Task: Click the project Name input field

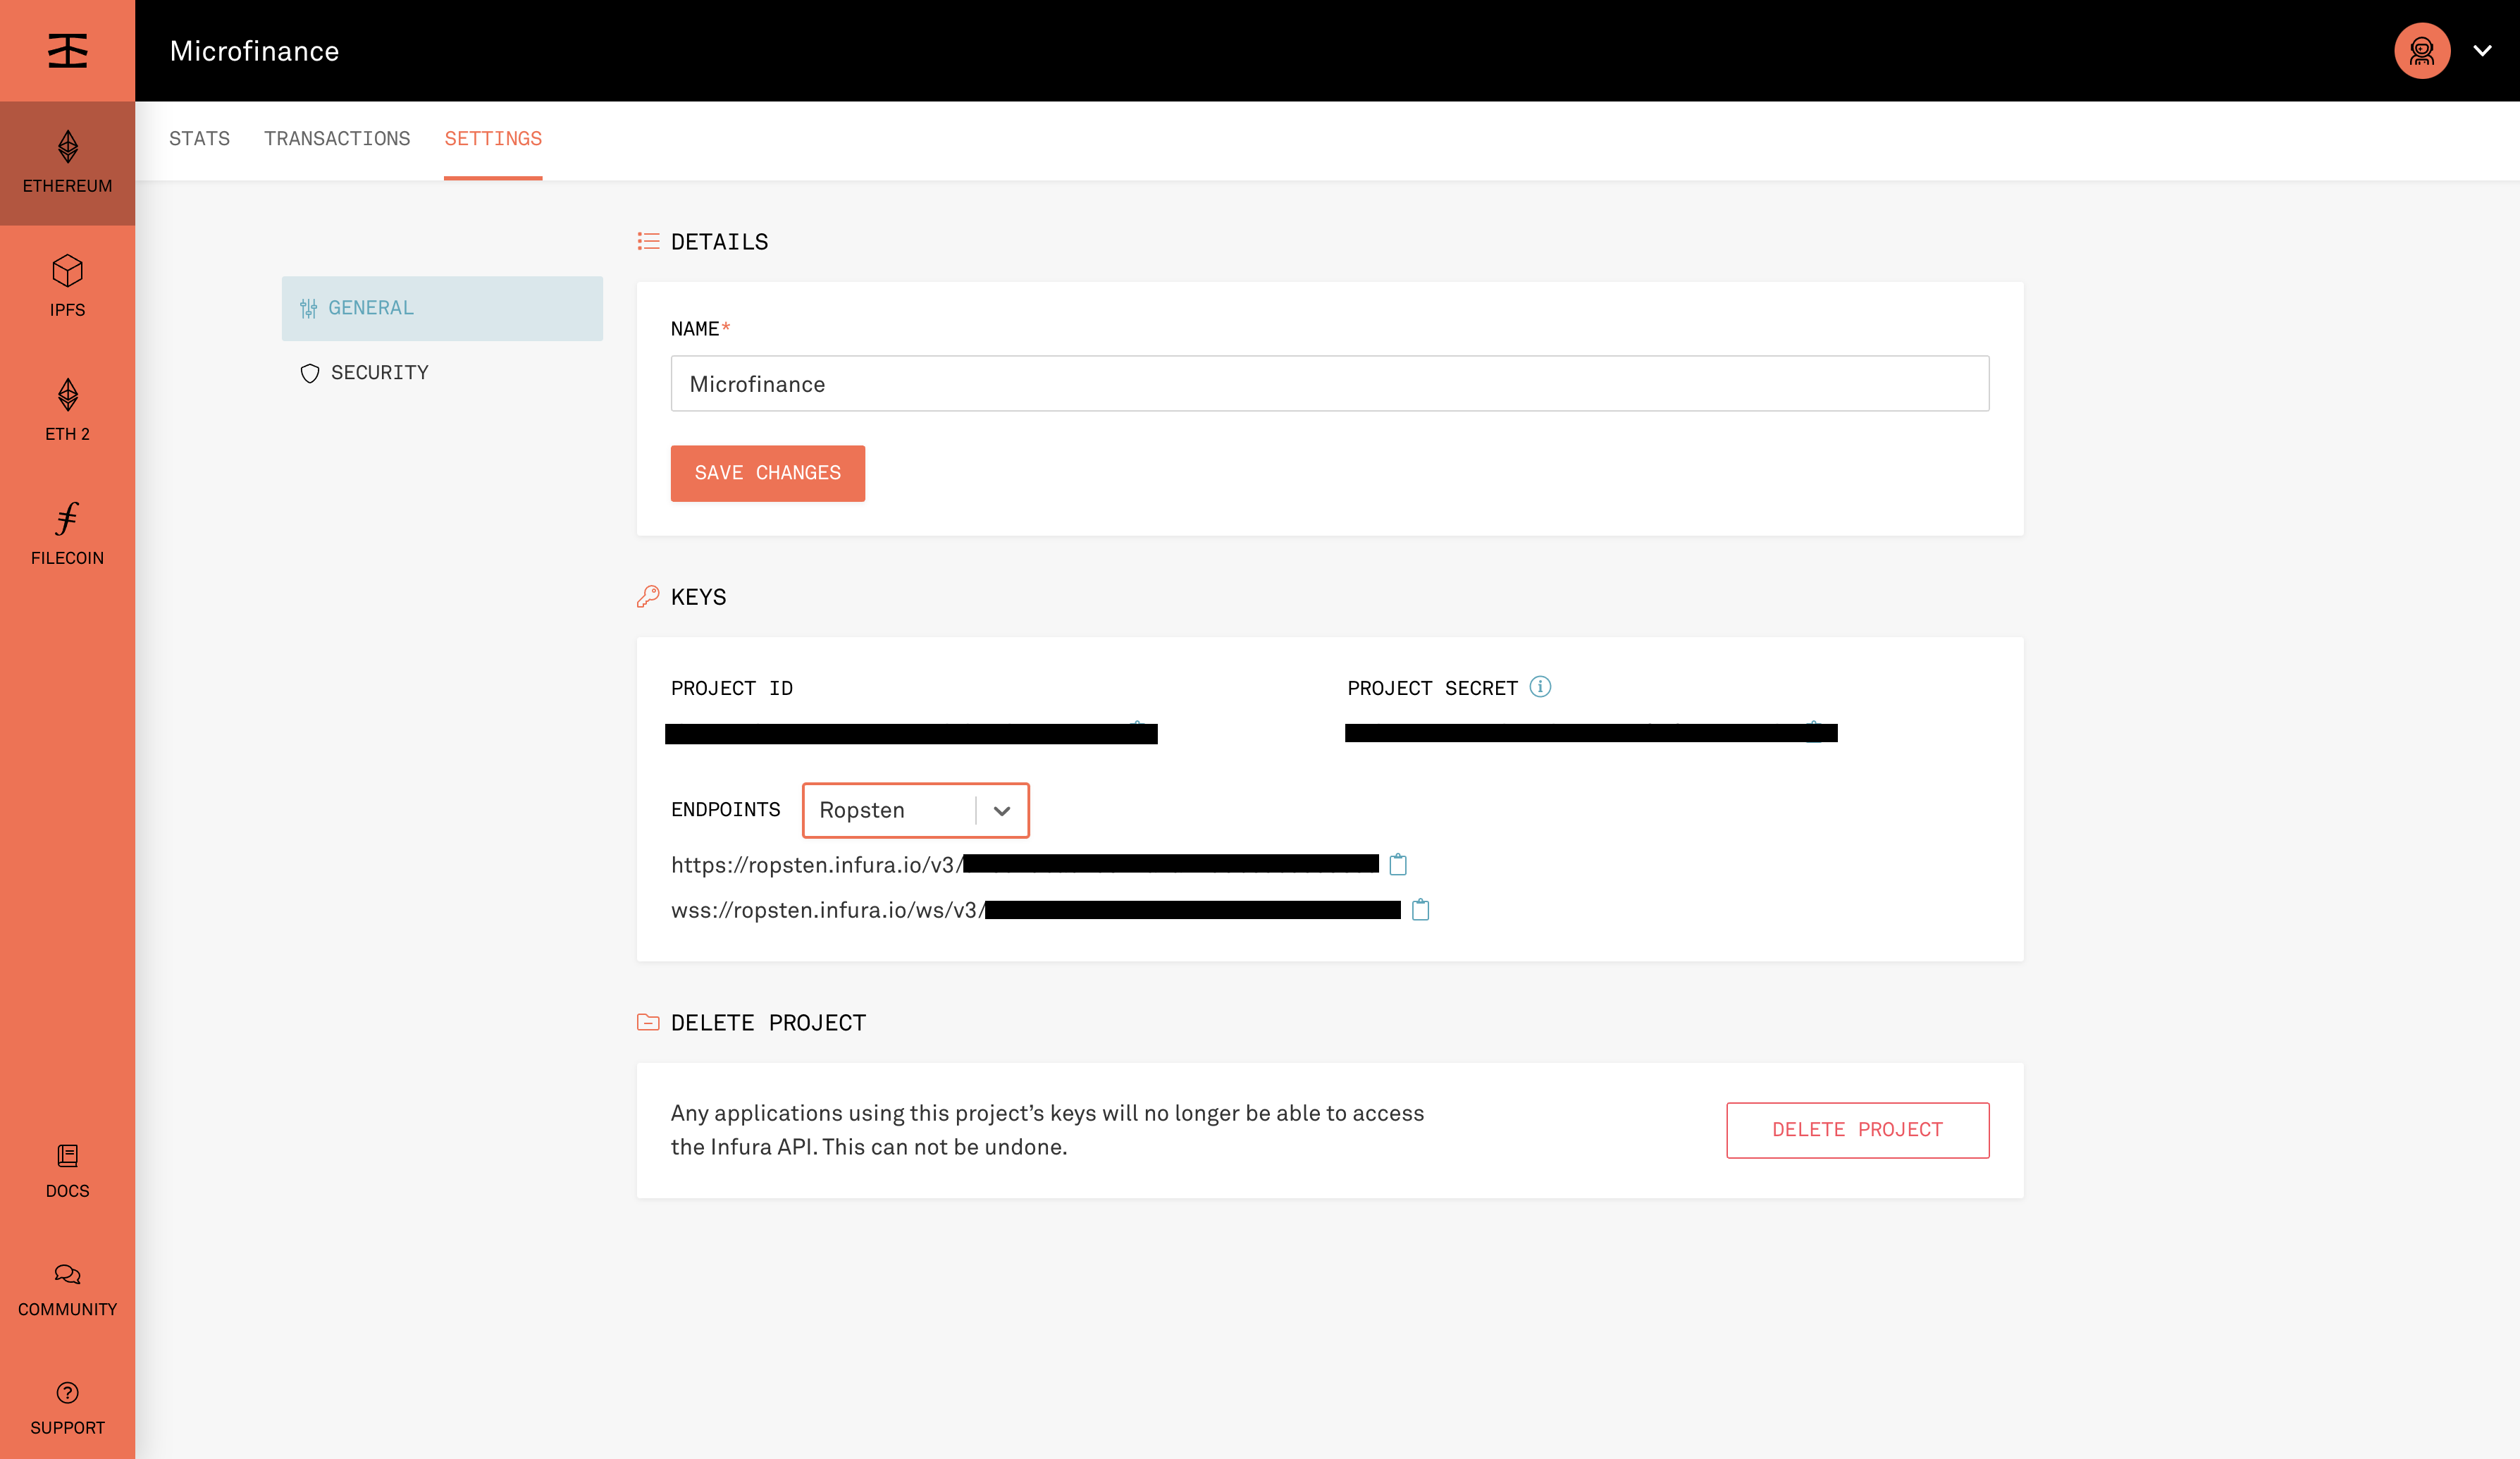Action: click(1330, 384)
